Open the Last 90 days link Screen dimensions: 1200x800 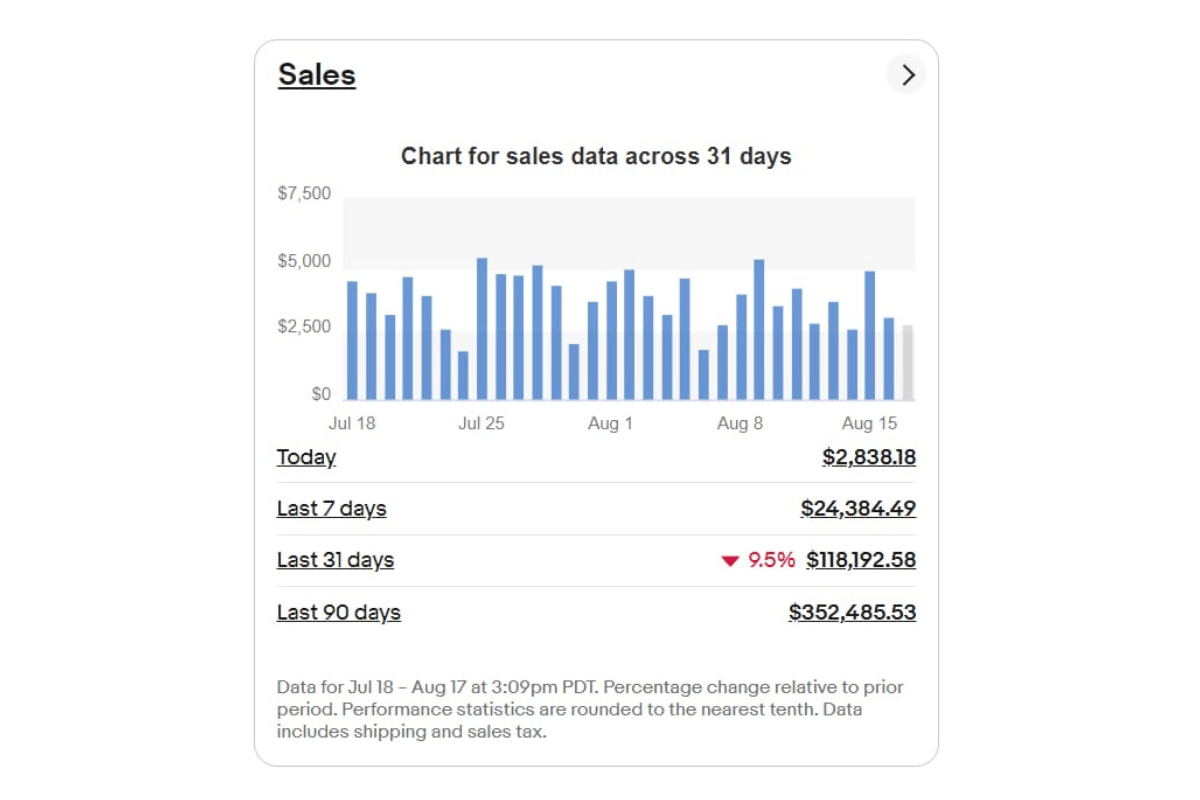(338, 612)
